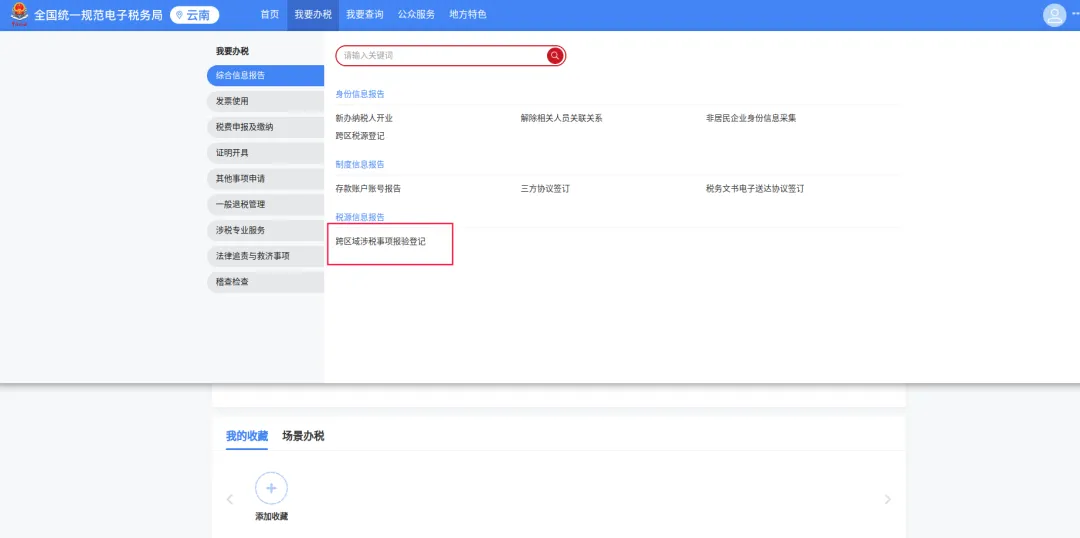The width and height of the screenshot is (1080, 538).
Task: Open the 公众服务 menu
Action: click(416, 14)
